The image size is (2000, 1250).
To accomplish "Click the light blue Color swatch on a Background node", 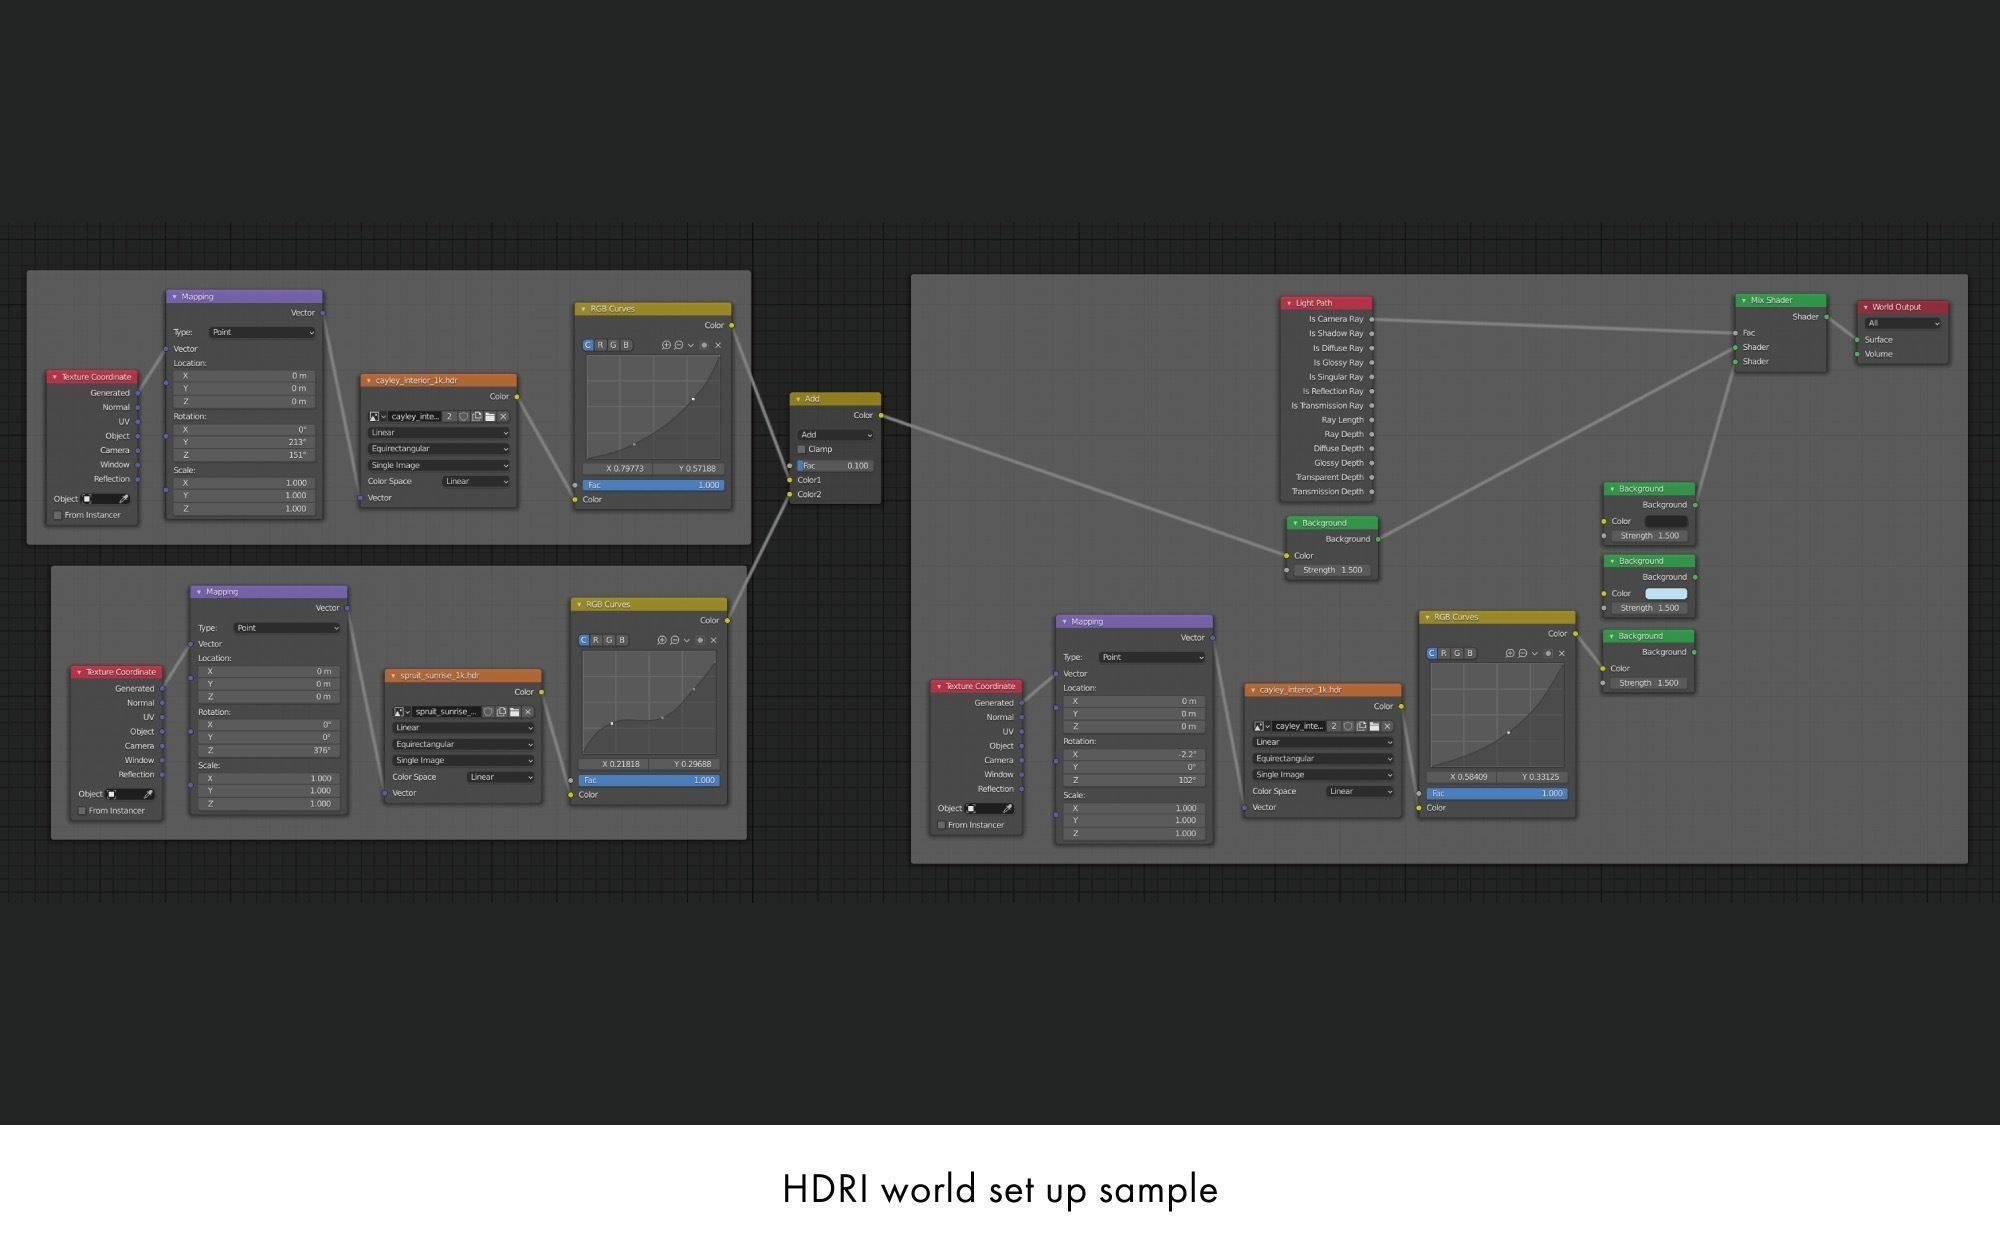I will 1666,594.
